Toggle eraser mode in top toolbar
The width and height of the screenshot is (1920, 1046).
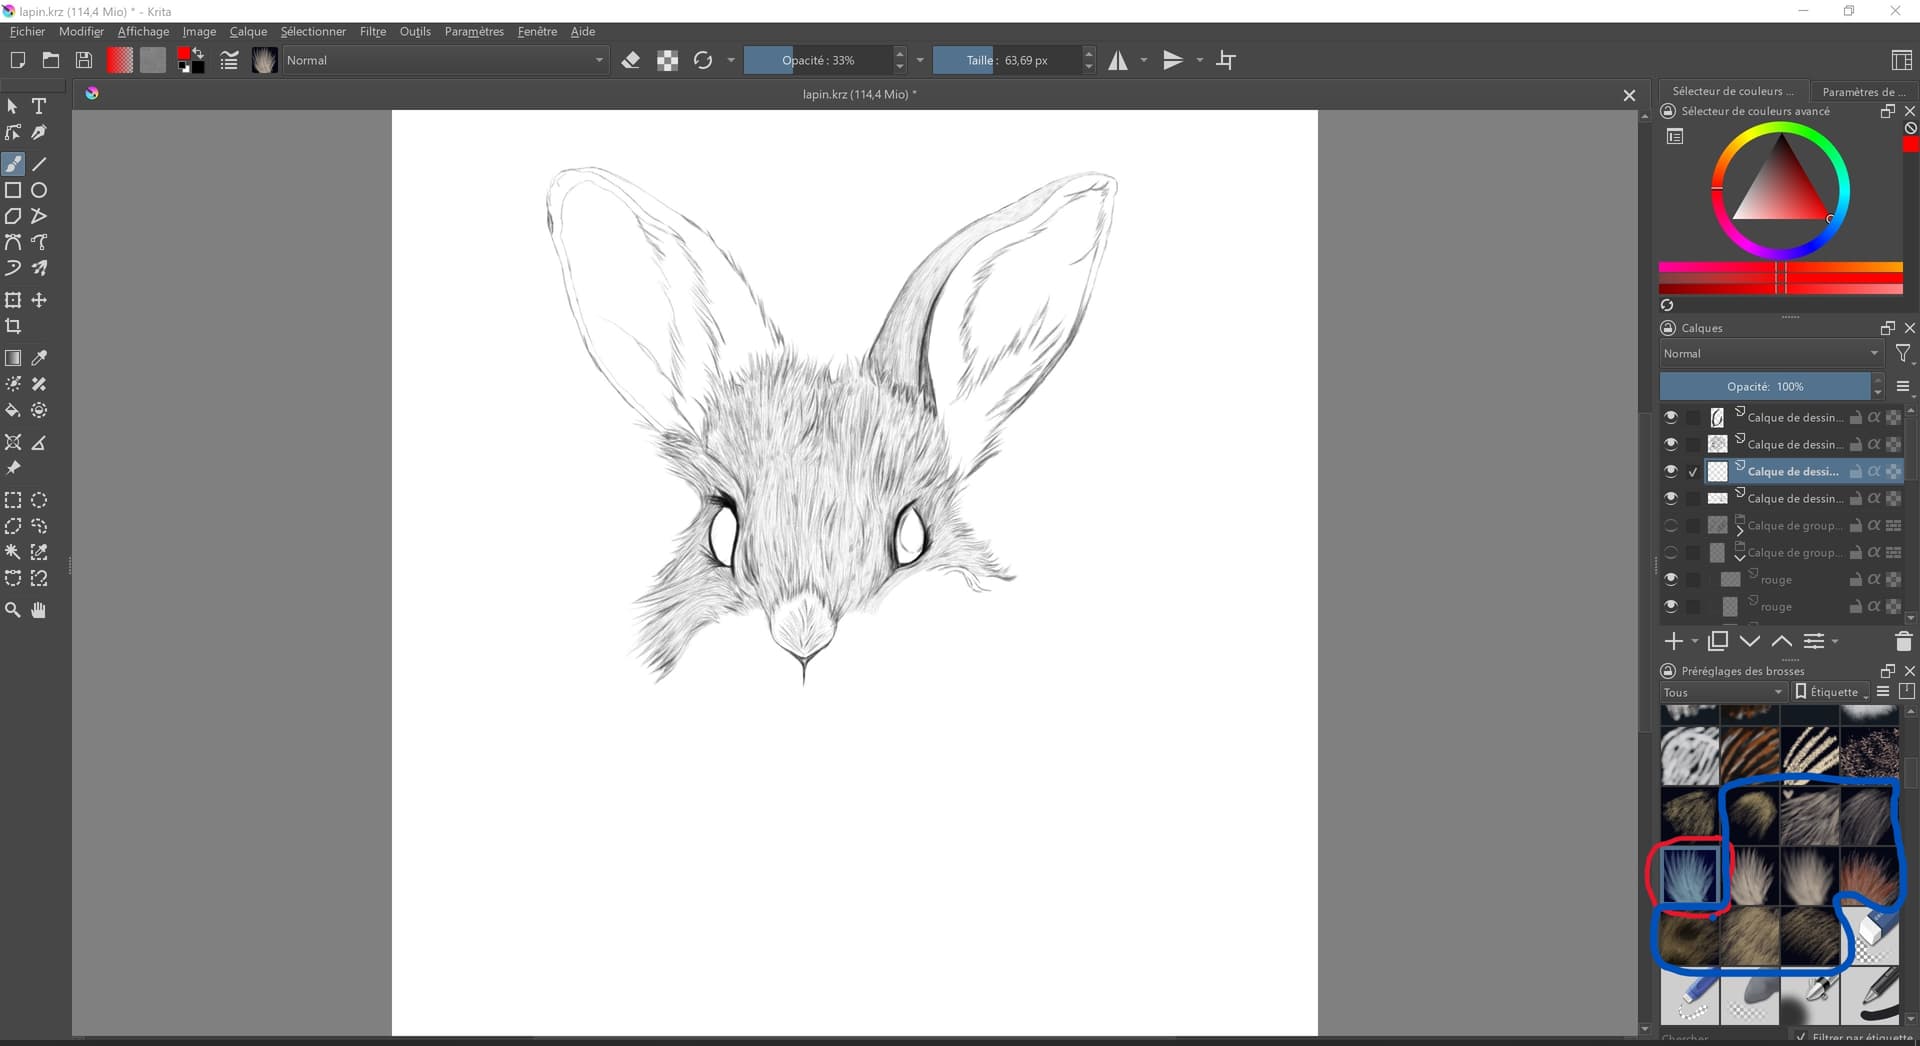point(630,61)
